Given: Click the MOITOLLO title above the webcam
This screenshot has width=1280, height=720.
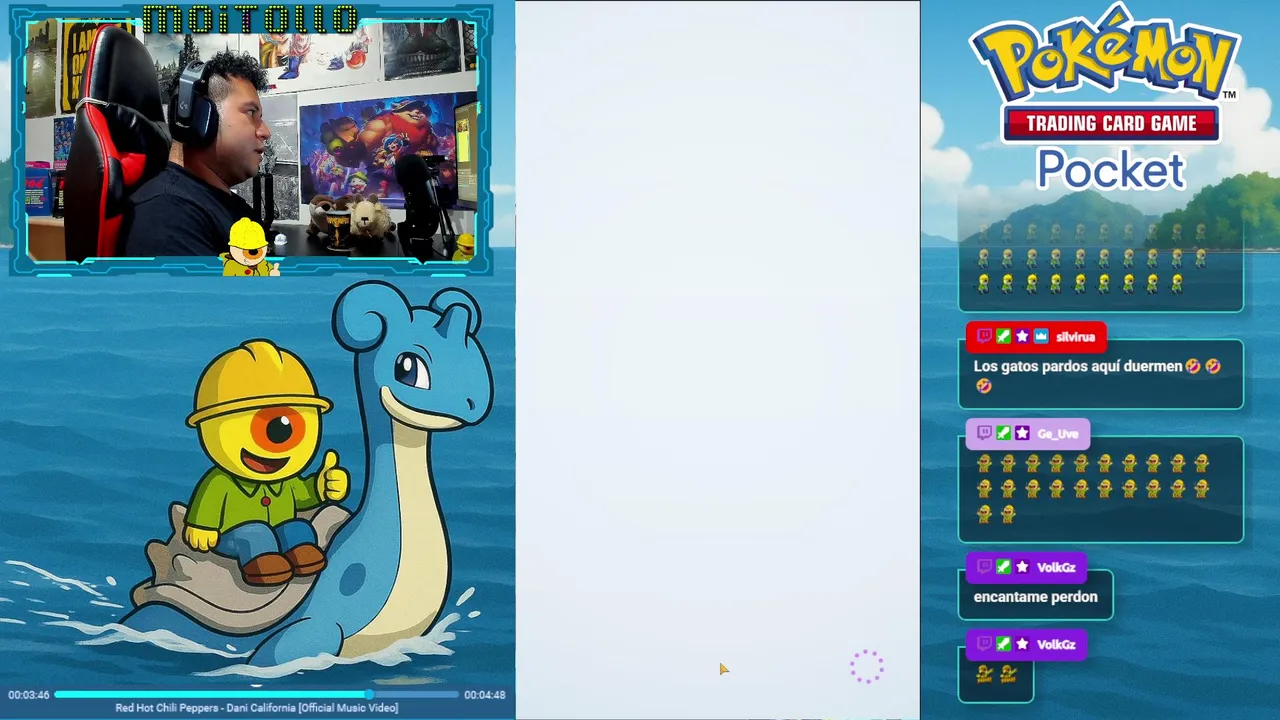Looking at the screenshot, I should [x=251, y=18].
